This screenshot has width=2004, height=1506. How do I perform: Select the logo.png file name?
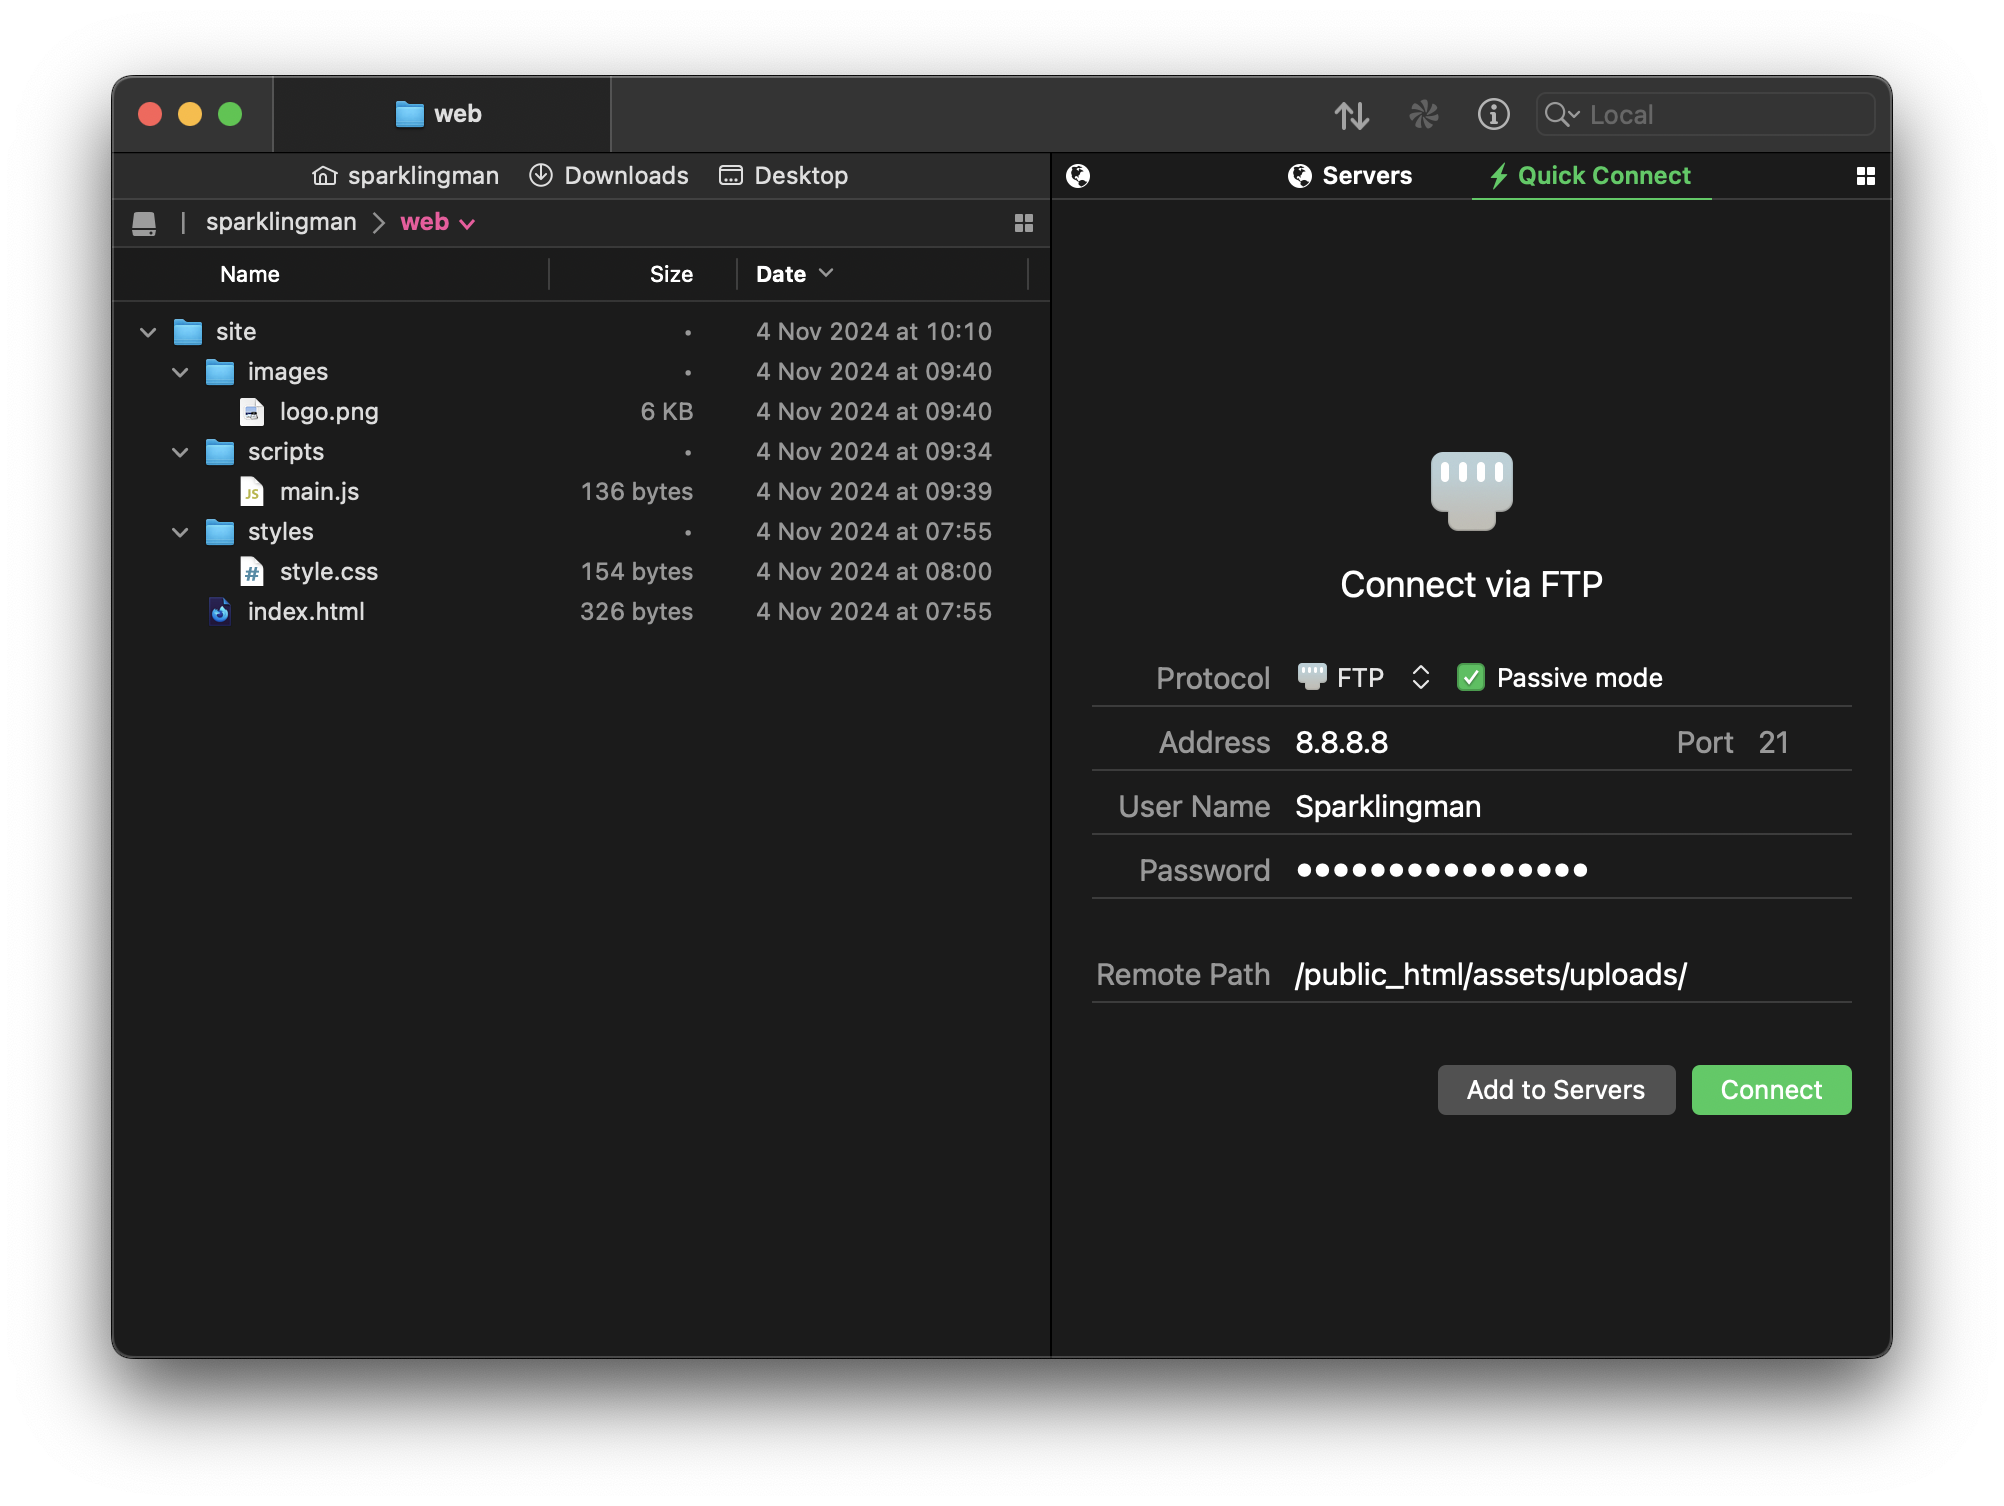[329, 412]
